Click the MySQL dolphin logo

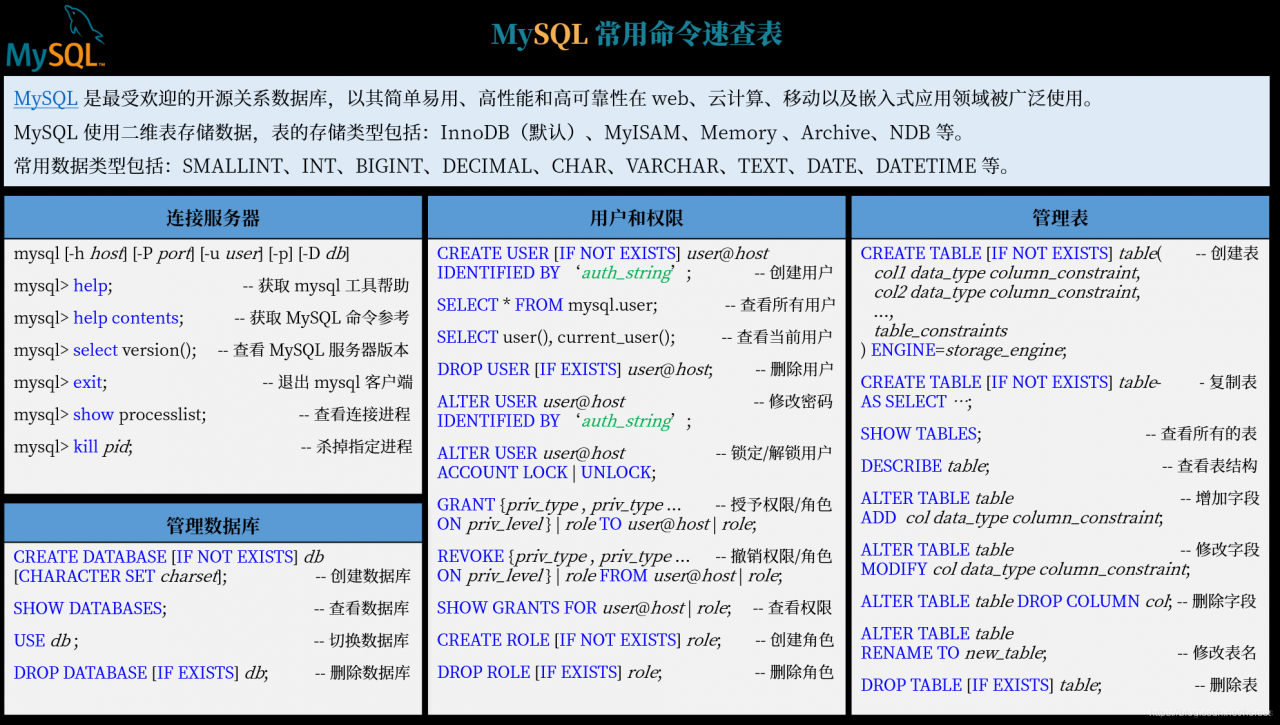point(56,38)
